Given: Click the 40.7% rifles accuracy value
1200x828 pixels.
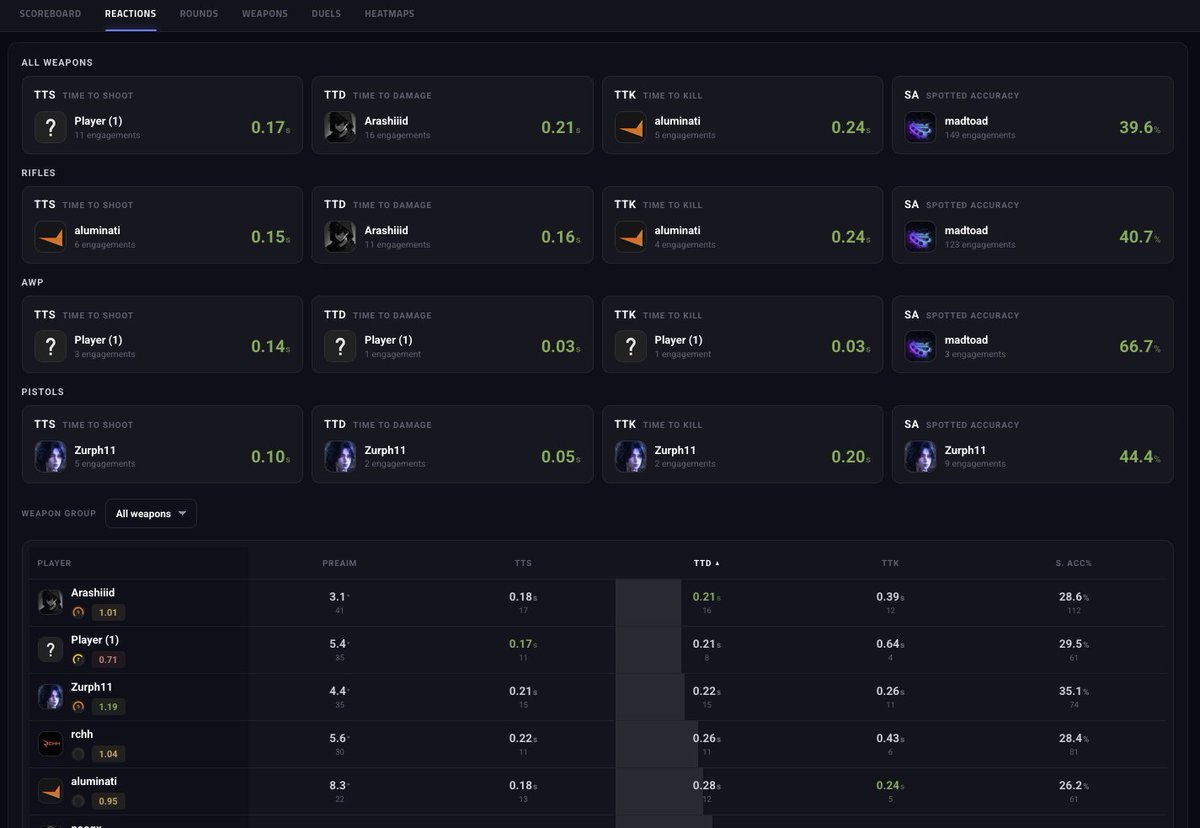Looking at the screenshot, I should pos(1140,238).
